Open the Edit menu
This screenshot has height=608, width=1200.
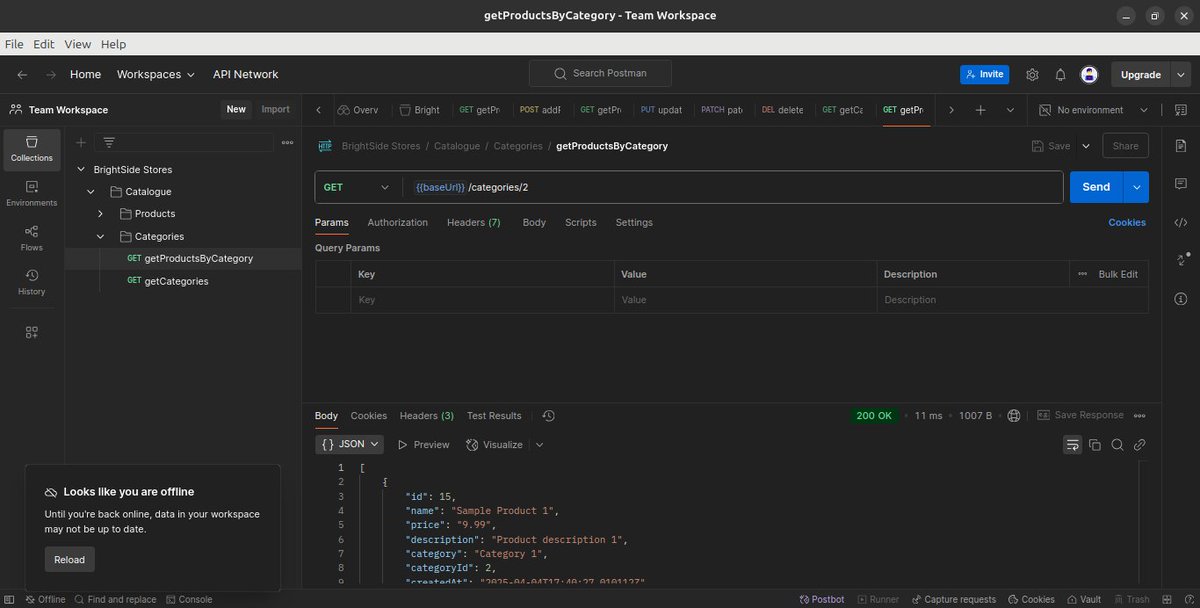pos(44,45)
